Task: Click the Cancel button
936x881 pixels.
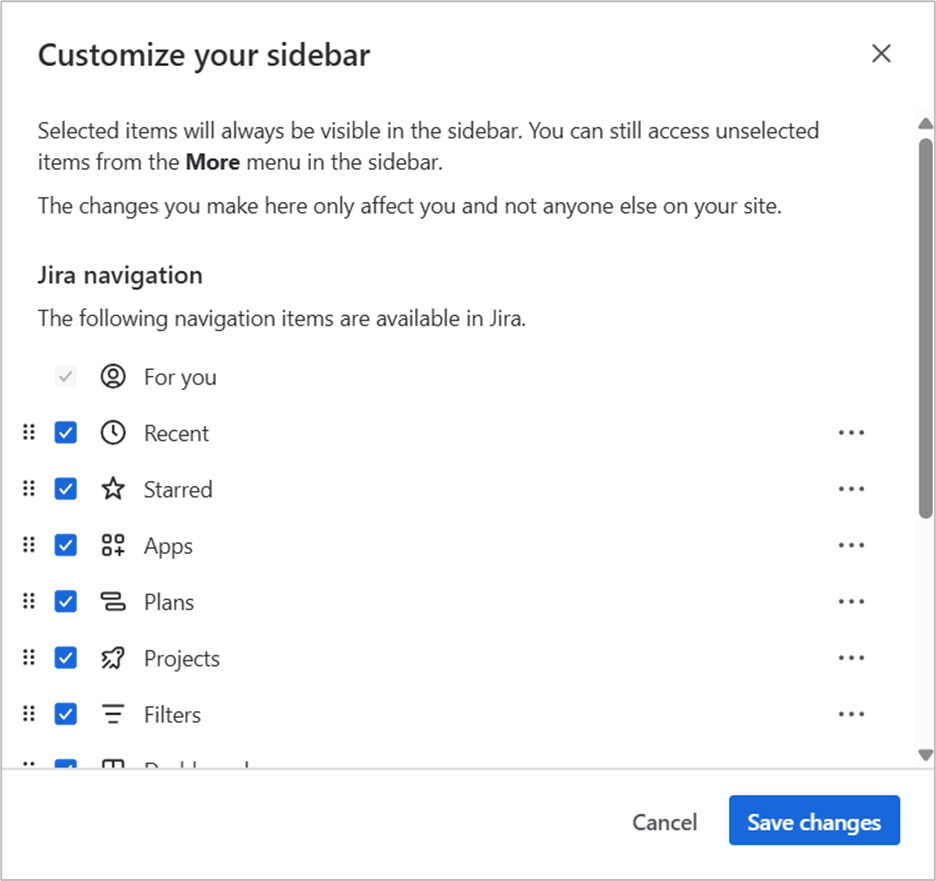Action: point(664,822)
